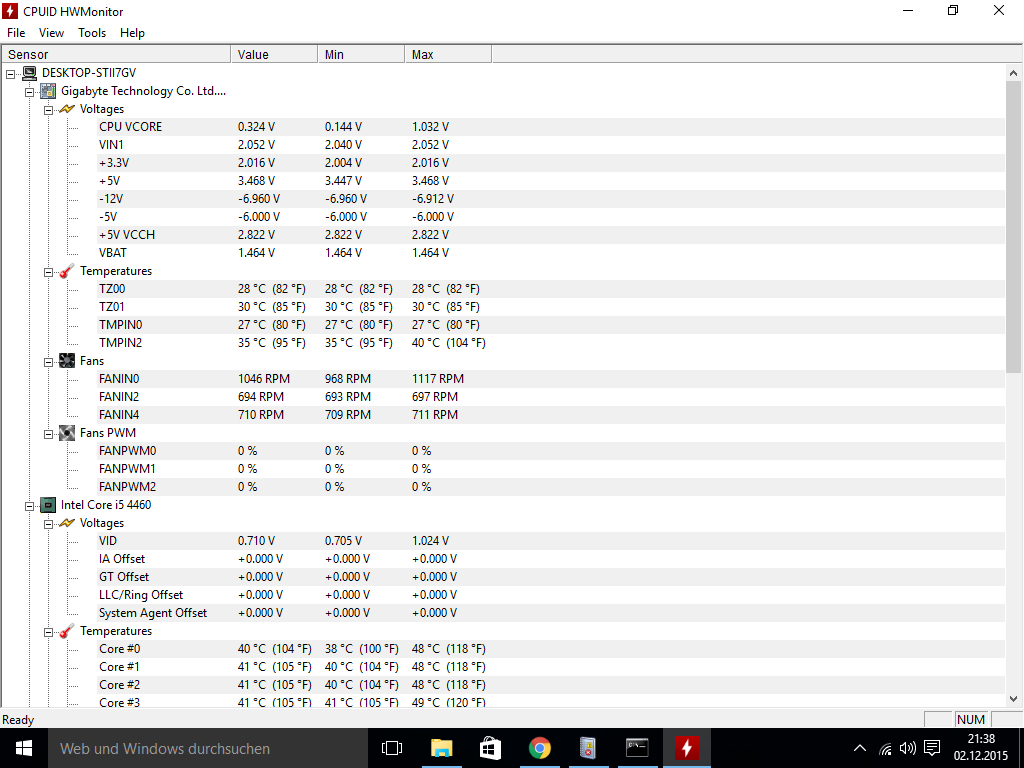
Task: Collapse the Fans group
Action: [x=48, y=362]
